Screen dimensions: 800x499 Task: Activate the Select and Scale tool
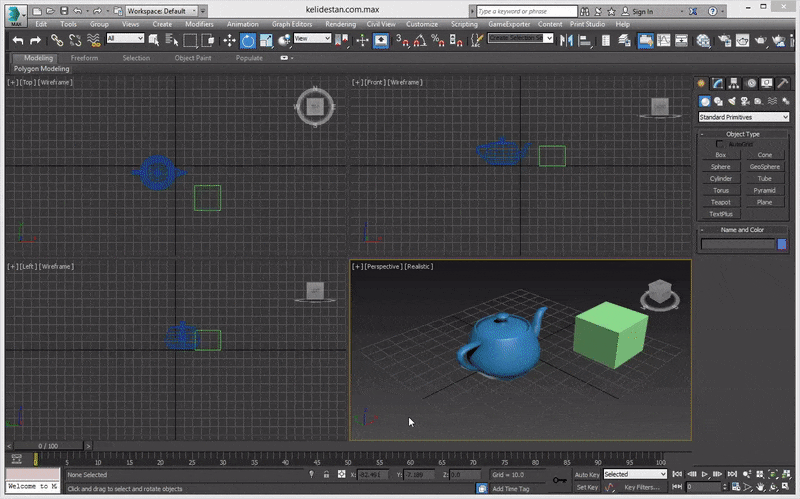click(x=266, y=40)
